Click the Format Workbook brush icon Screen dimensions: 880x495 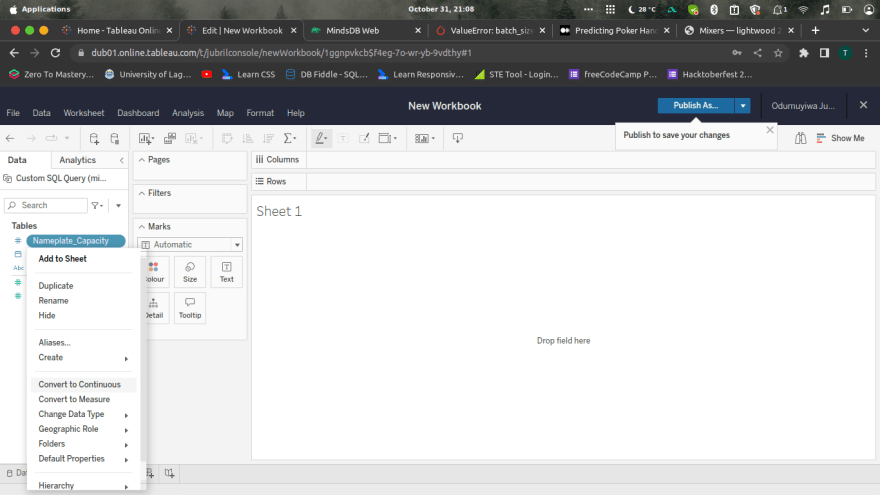(364, 138)
